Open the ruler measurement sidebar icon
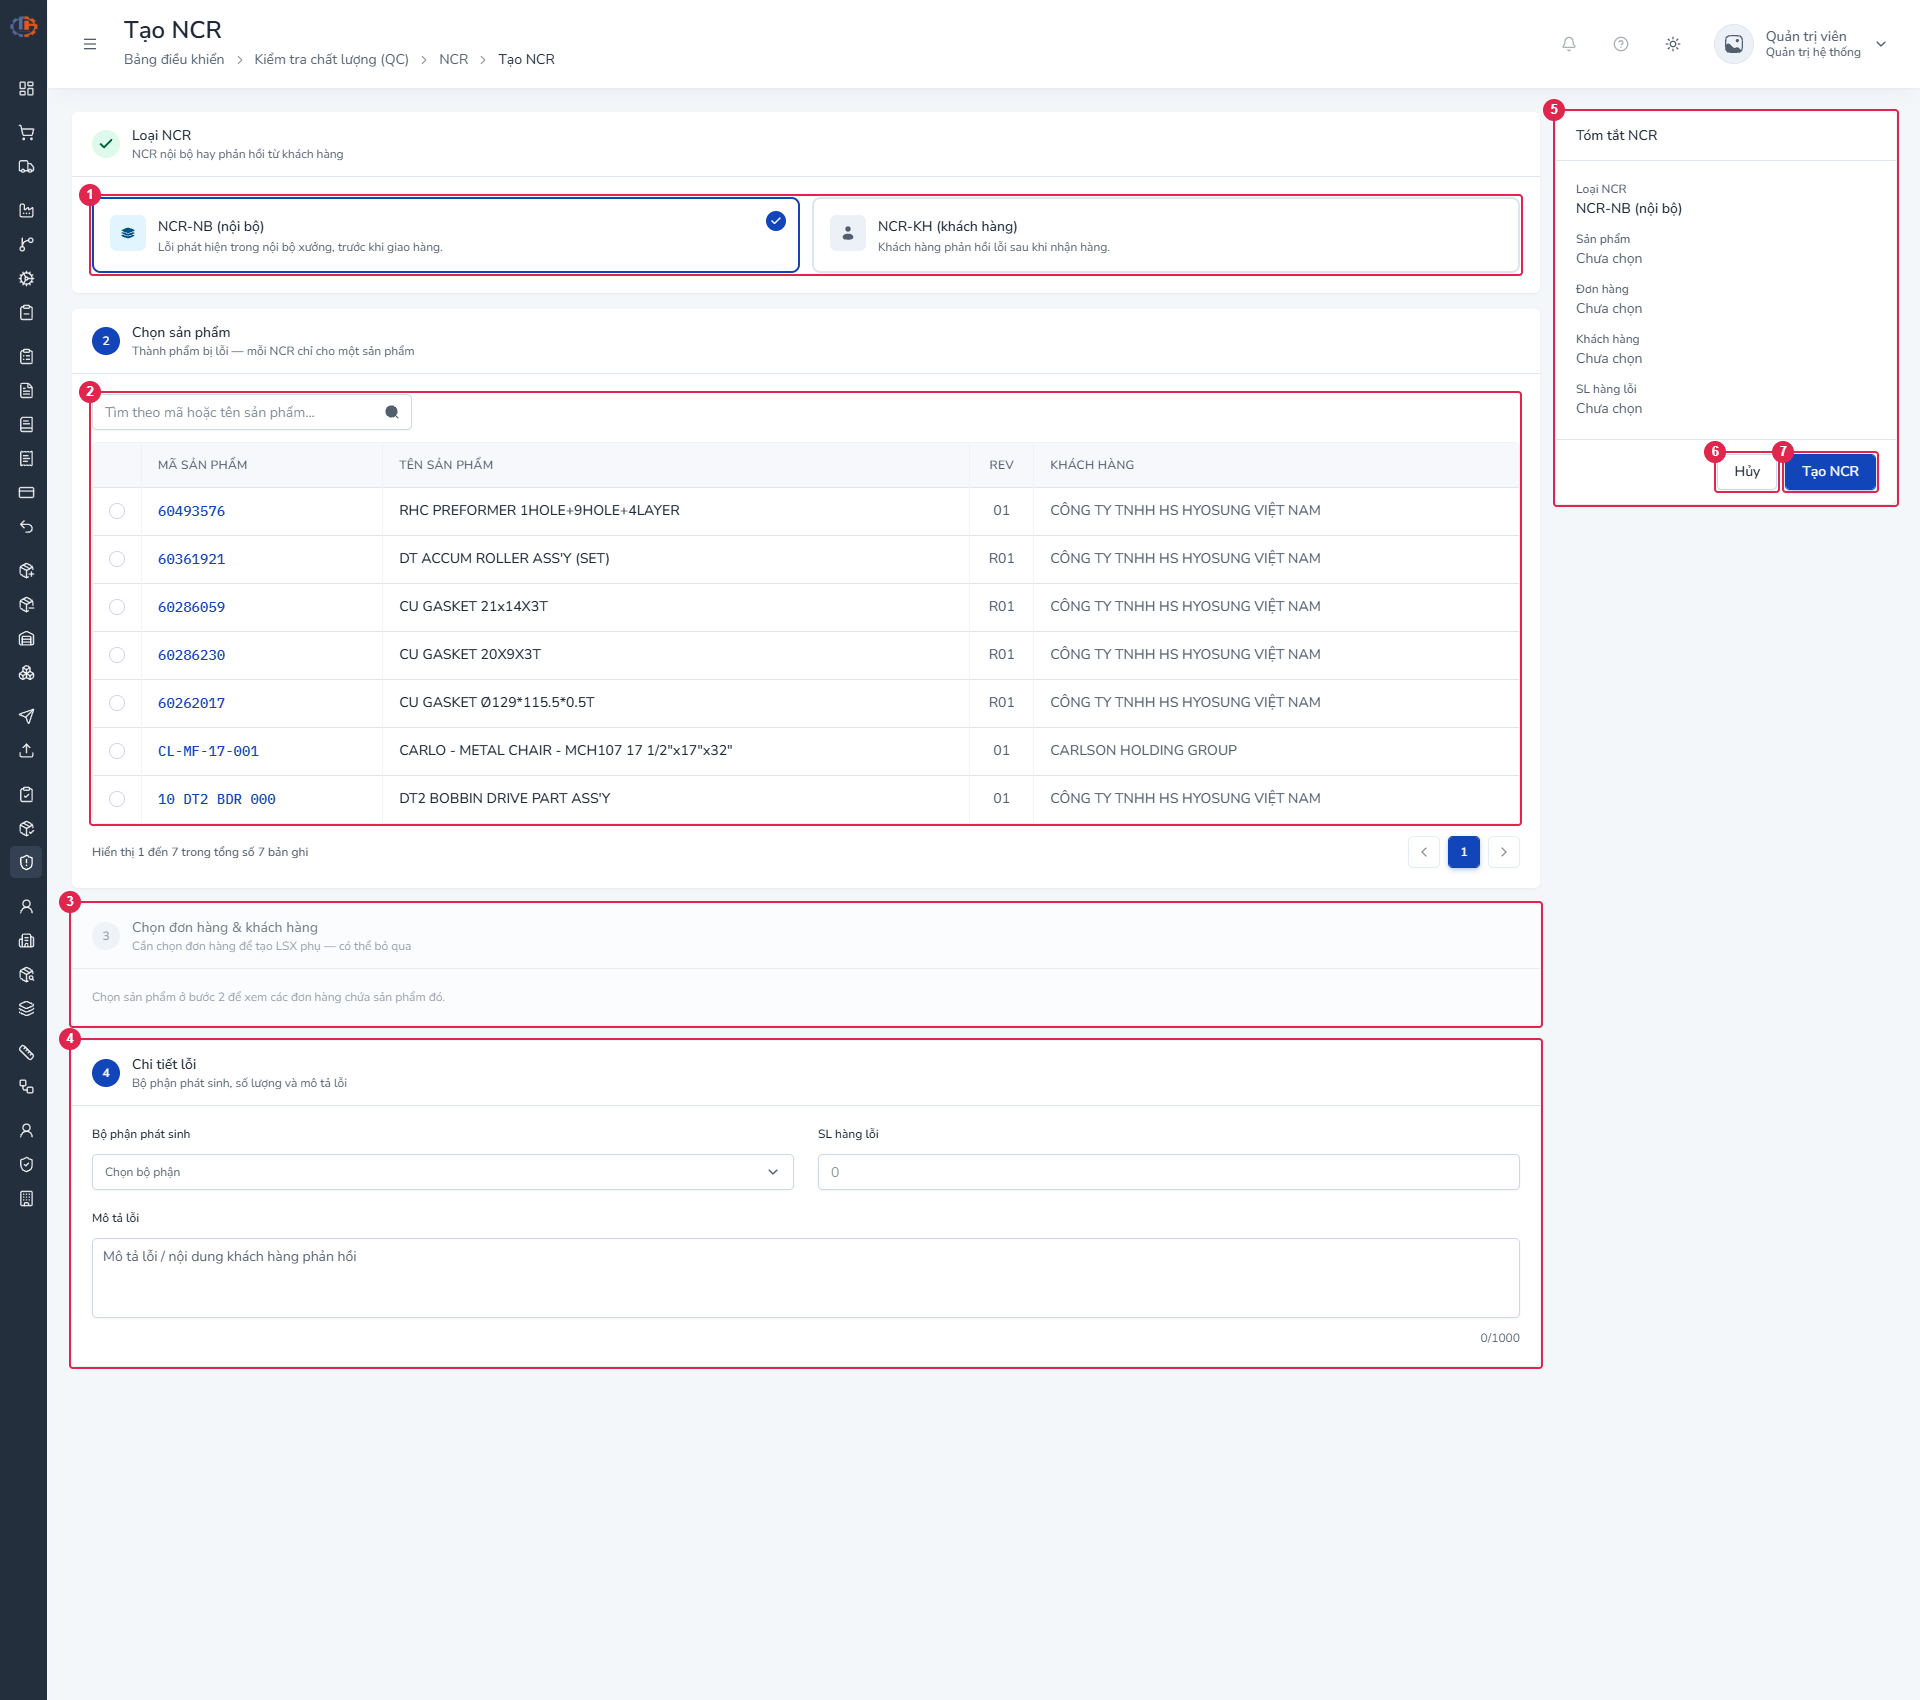The height and width of the screenshot is (1700, 1920). pos(26,1052)
